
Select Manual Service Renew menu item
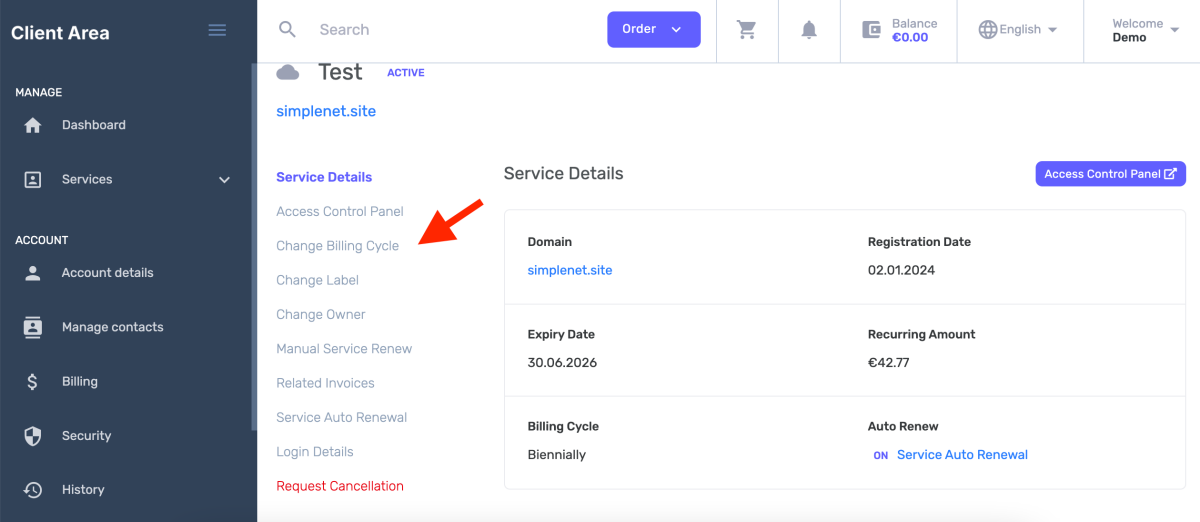[344, 349]
